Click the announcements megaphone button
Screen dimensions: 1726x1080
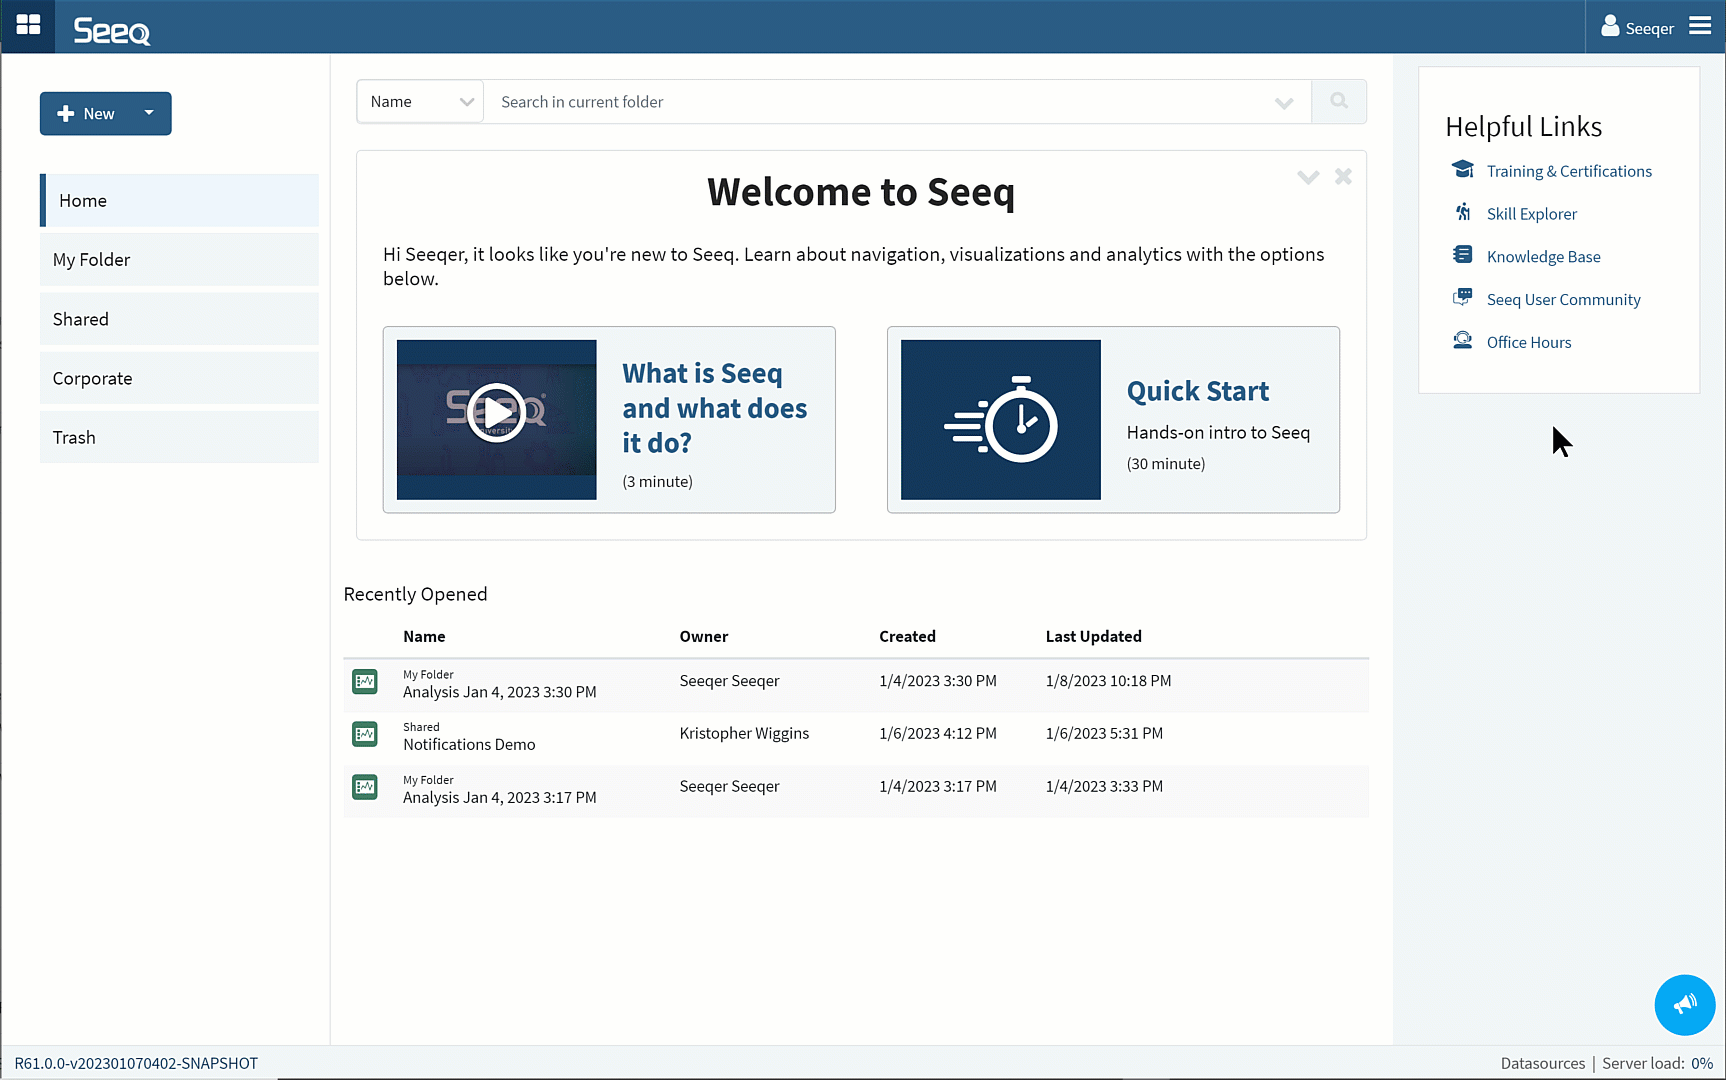(1685, 1005)
